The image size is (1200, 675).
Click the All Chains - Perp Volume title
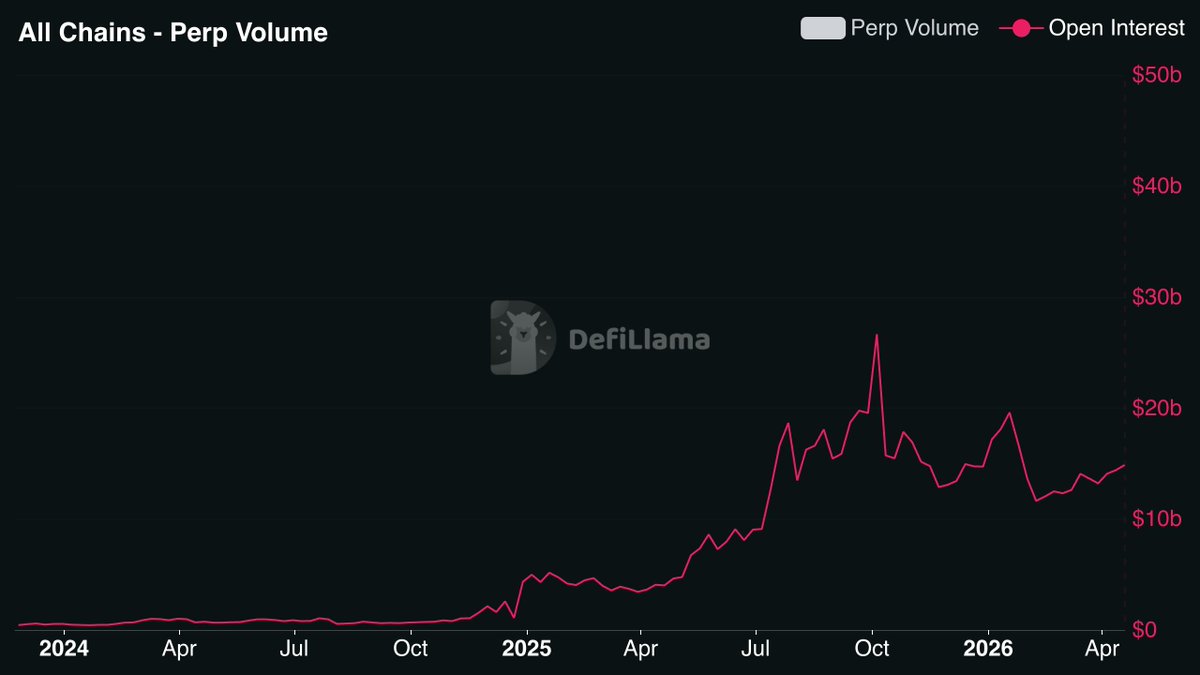click(172, 33)
